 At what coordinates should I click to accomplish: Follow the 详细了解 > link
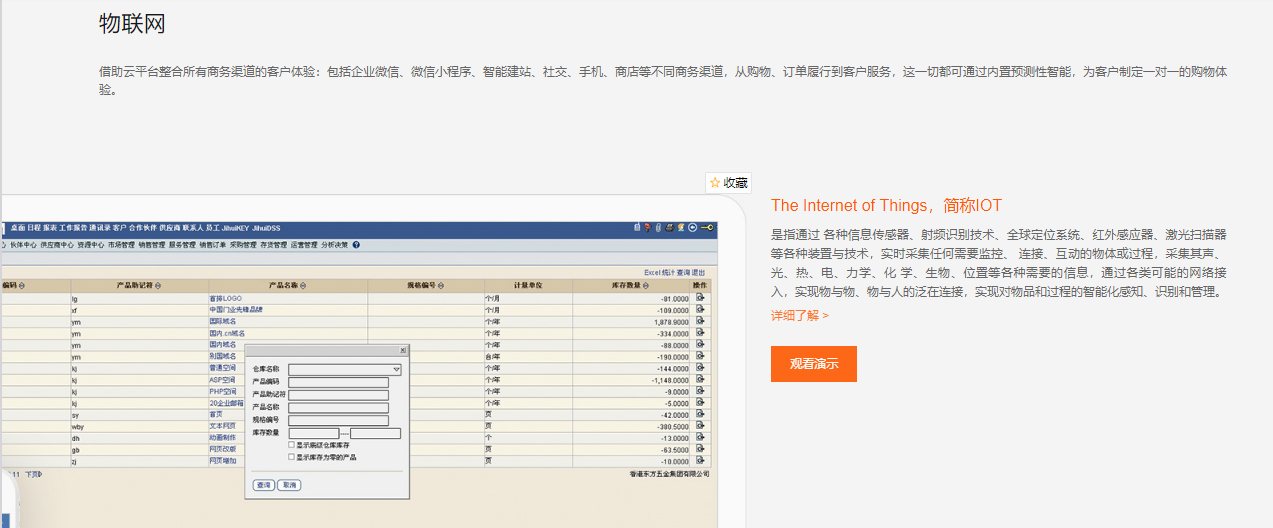pyautogui.click(x=799, y=315)
